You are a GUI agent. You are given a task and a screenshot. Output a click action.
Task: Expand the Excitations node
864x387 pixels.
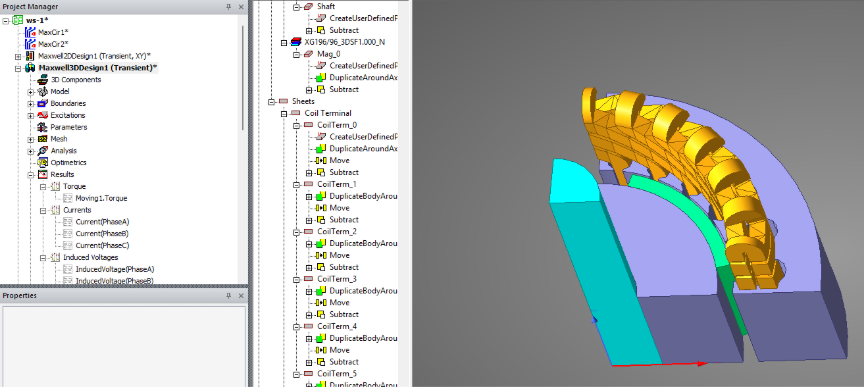point(31,116)
